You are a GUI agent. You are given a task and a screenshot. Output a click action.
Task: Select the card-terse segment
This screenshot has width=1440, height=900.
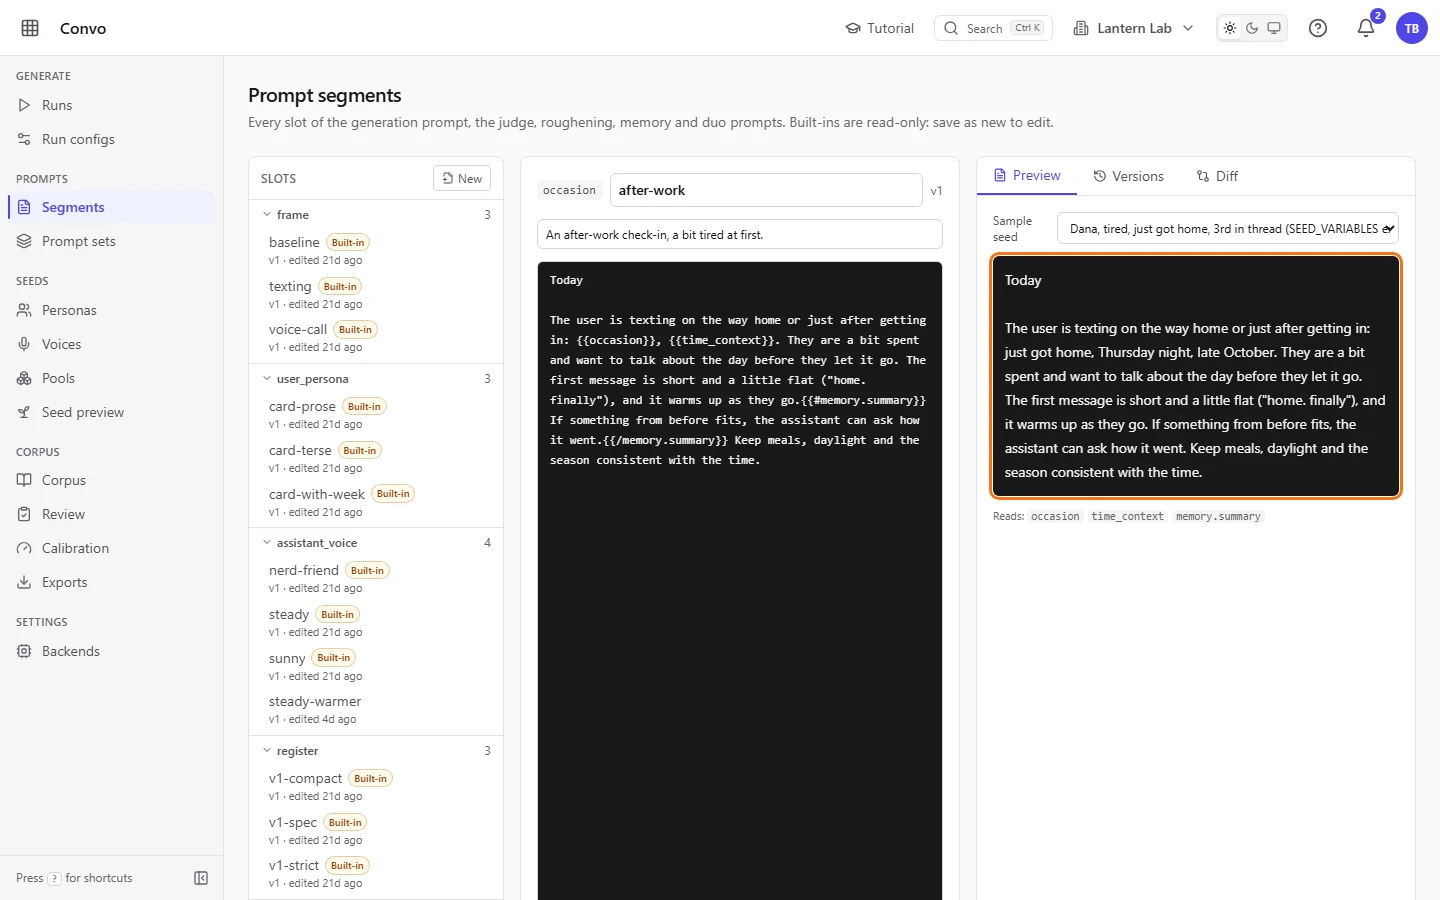coord(376,458)
